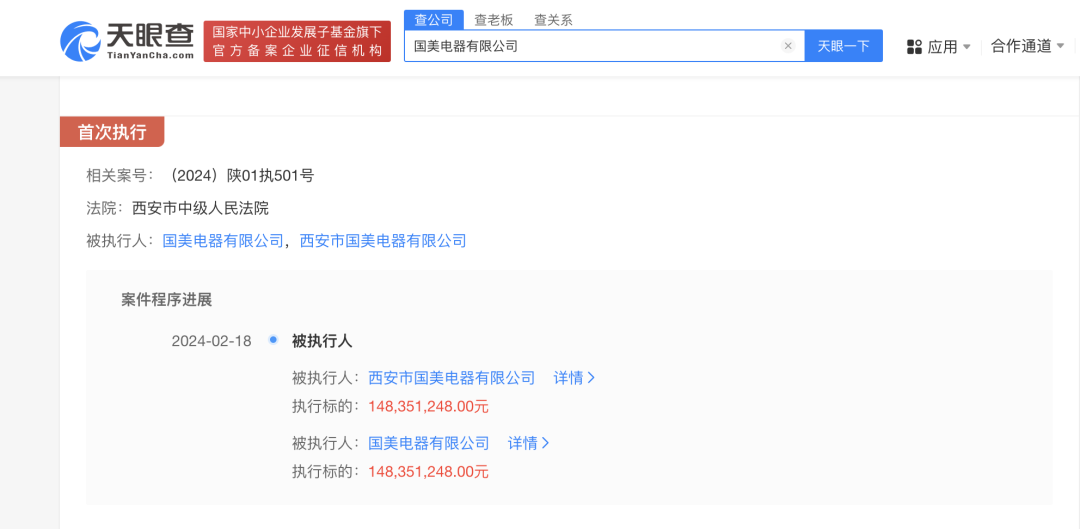Click the red official credit agency banner

tap(297, 41)
